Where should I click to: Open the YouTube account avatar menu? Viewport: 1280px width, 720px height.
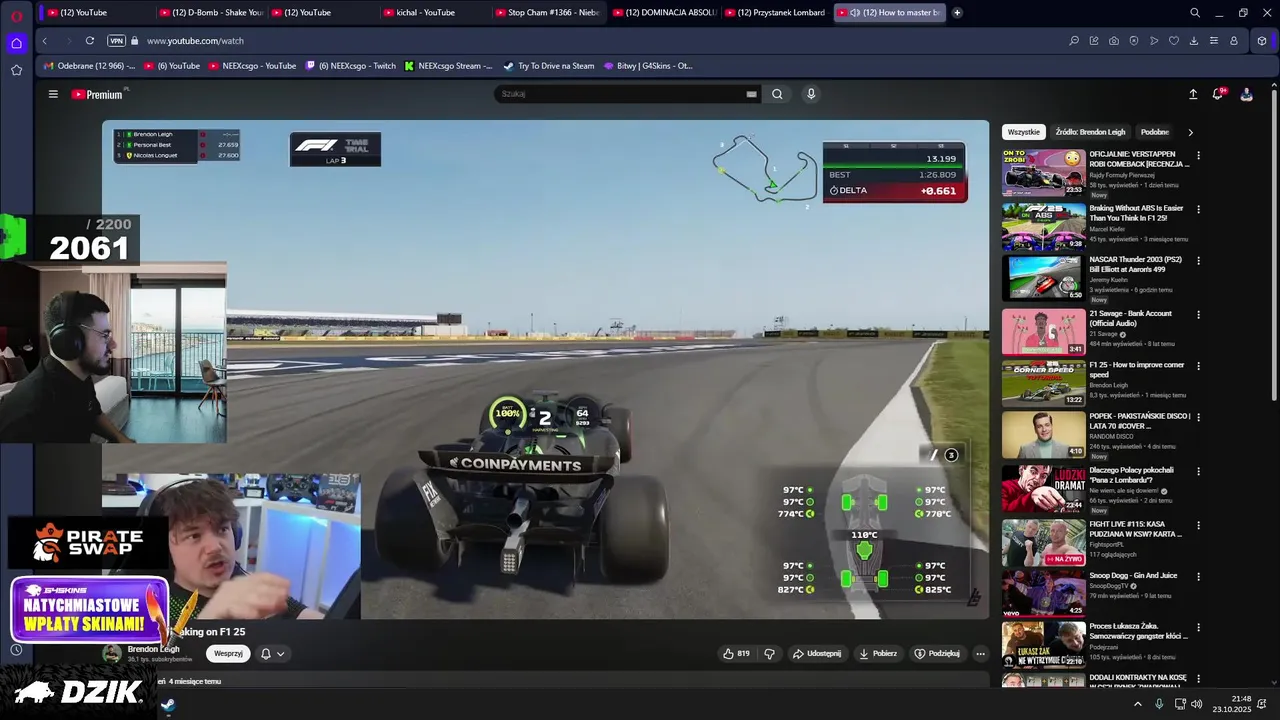pyautogui.click(x=1246, y=94)
